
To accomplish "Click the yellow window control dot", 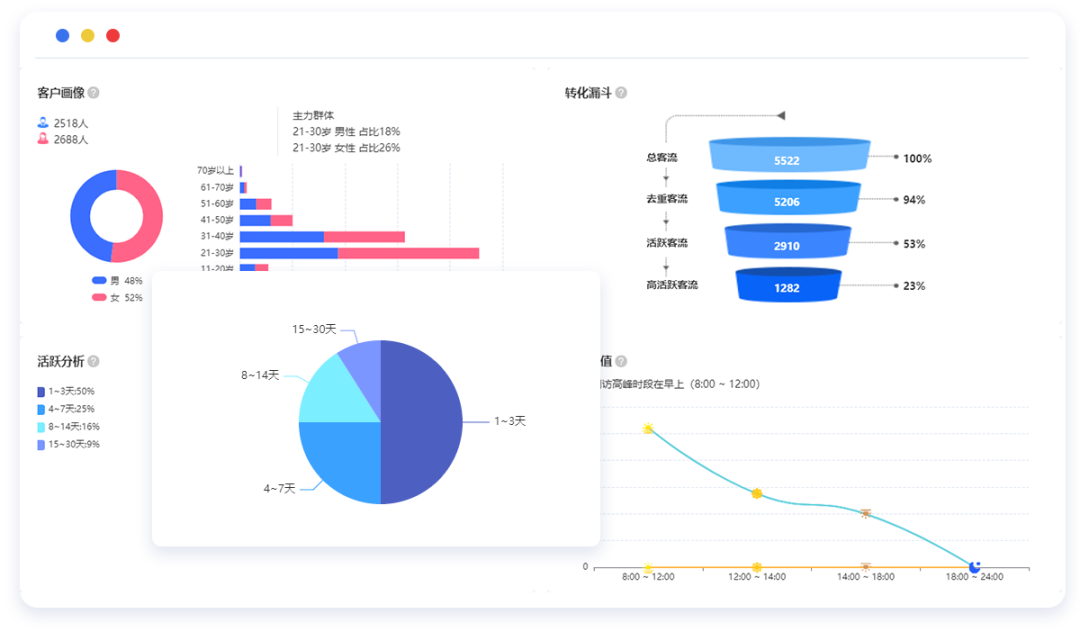I will [x=87, y=35].
